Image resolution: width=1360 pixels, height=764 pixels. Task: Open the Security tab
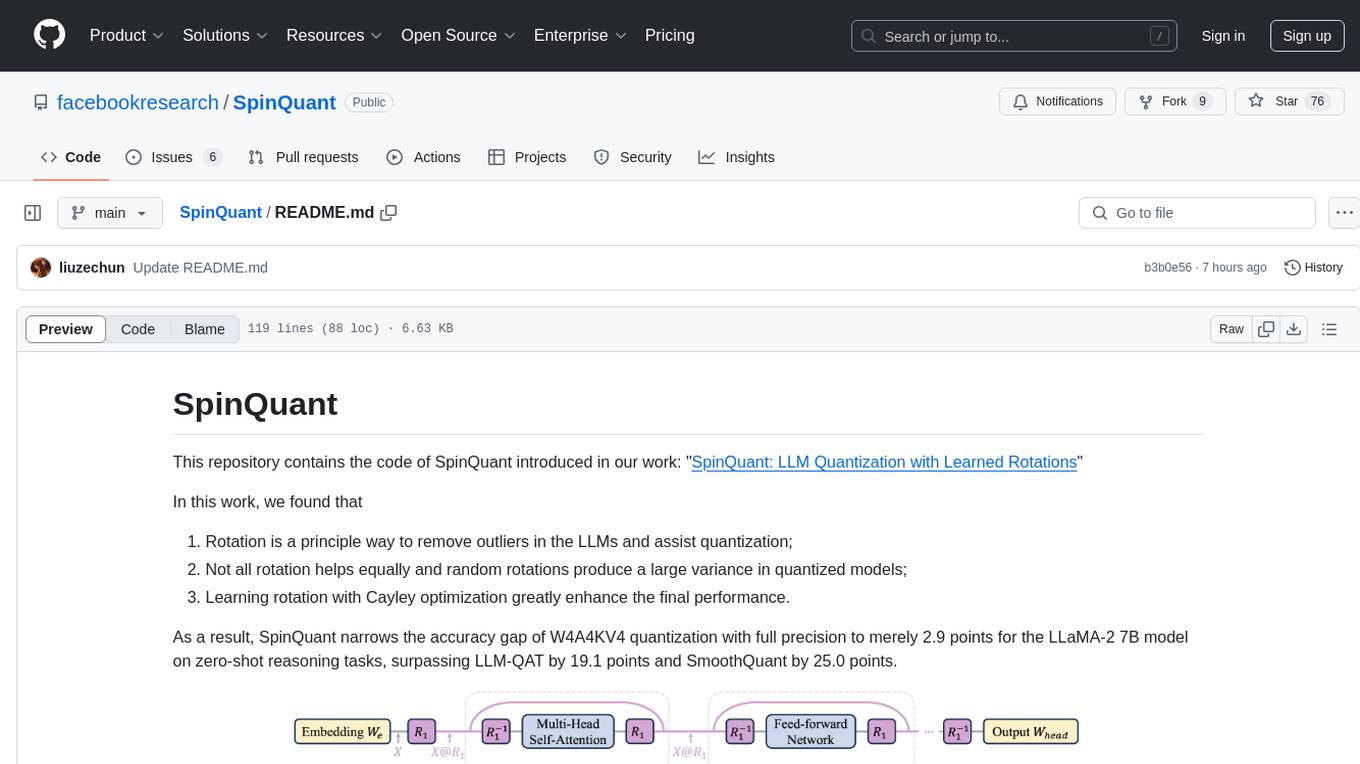(632, 157)
